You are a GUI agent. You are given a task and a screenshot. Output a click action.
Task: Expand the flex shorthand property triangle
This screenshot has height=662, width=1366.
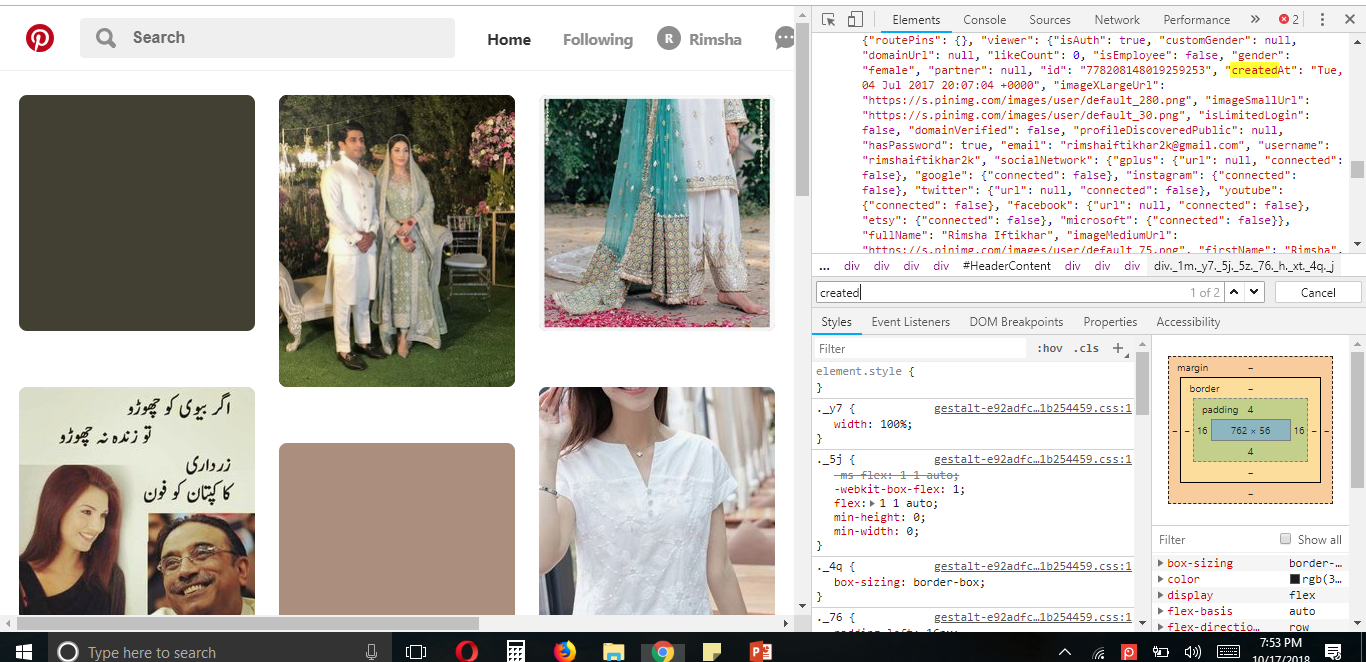pyautogui.click(x=871, y=503)
